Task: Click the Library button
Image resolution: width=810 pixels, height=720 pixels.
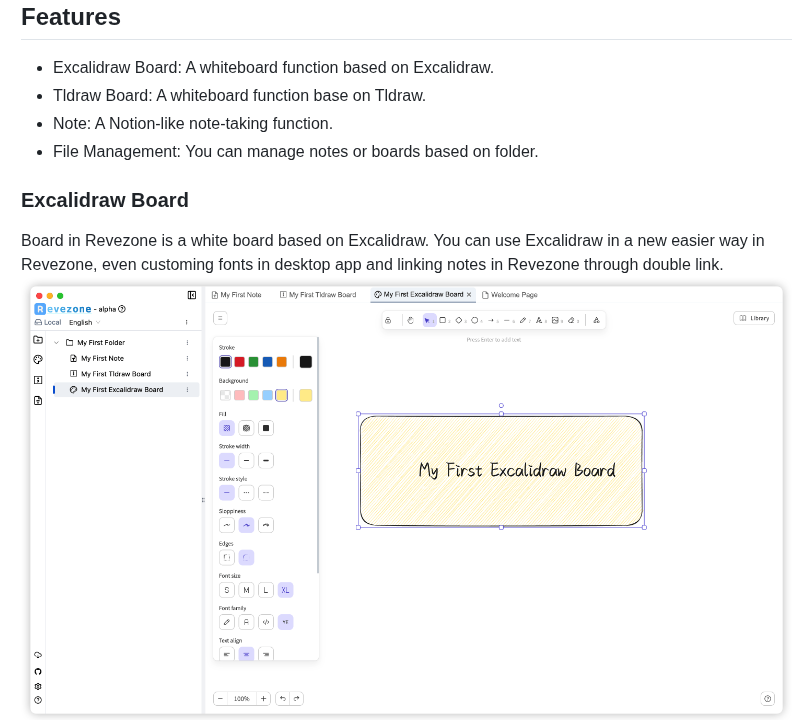Action: [x=754, y=318]
